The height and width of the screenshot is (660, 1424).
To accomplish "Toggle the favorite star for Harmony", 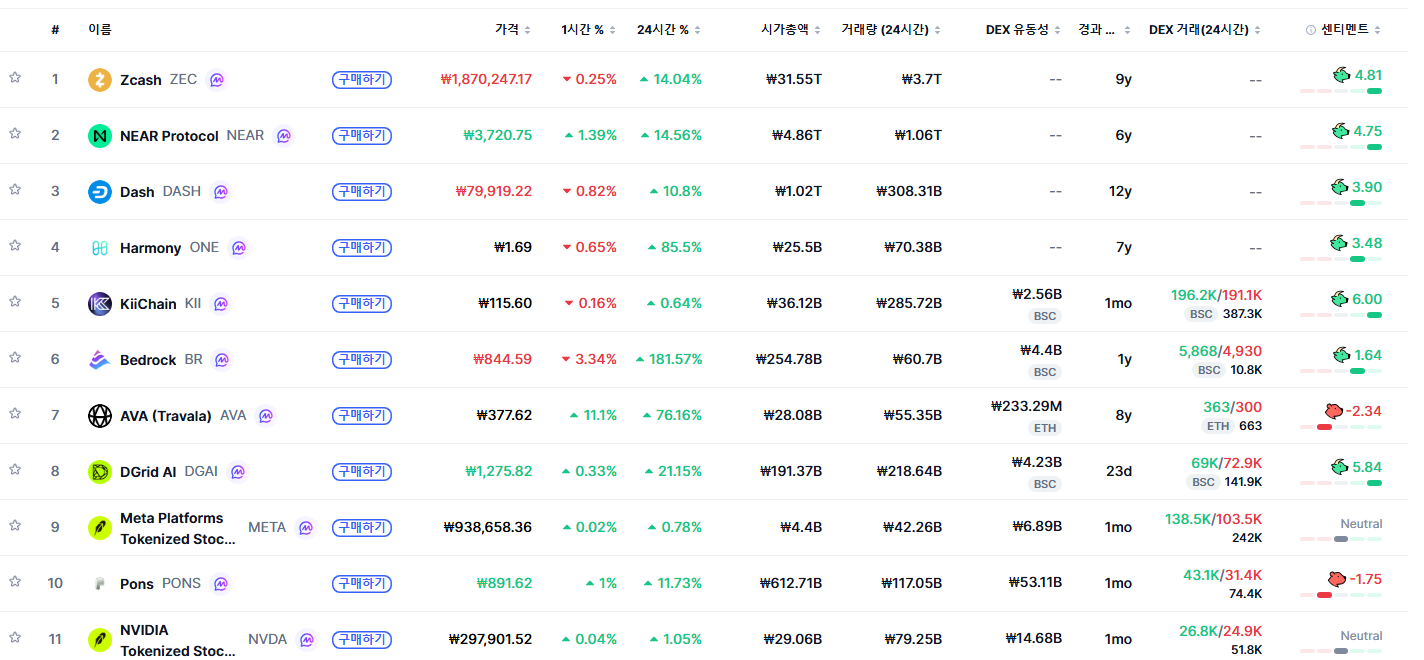I will tap(15, 246).
